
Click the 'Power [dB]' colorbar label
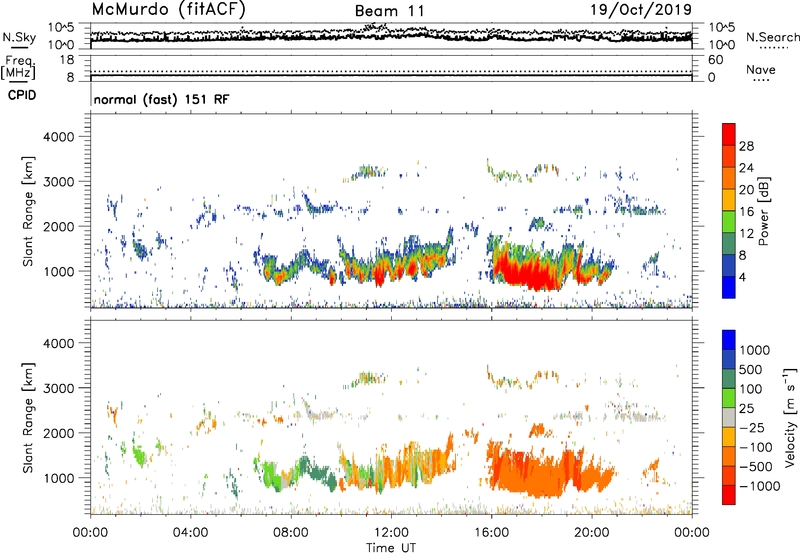point(764,211)
